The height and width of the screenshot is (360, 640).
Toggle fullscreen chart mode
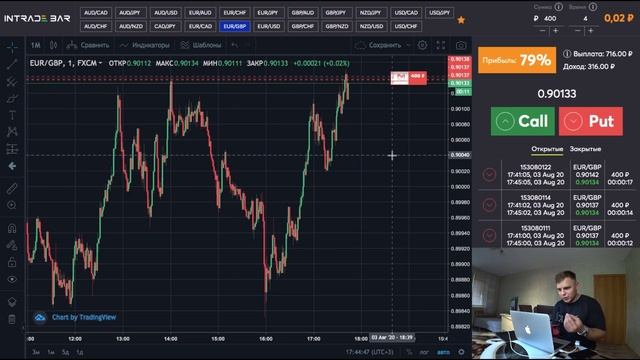coord(441,45)
